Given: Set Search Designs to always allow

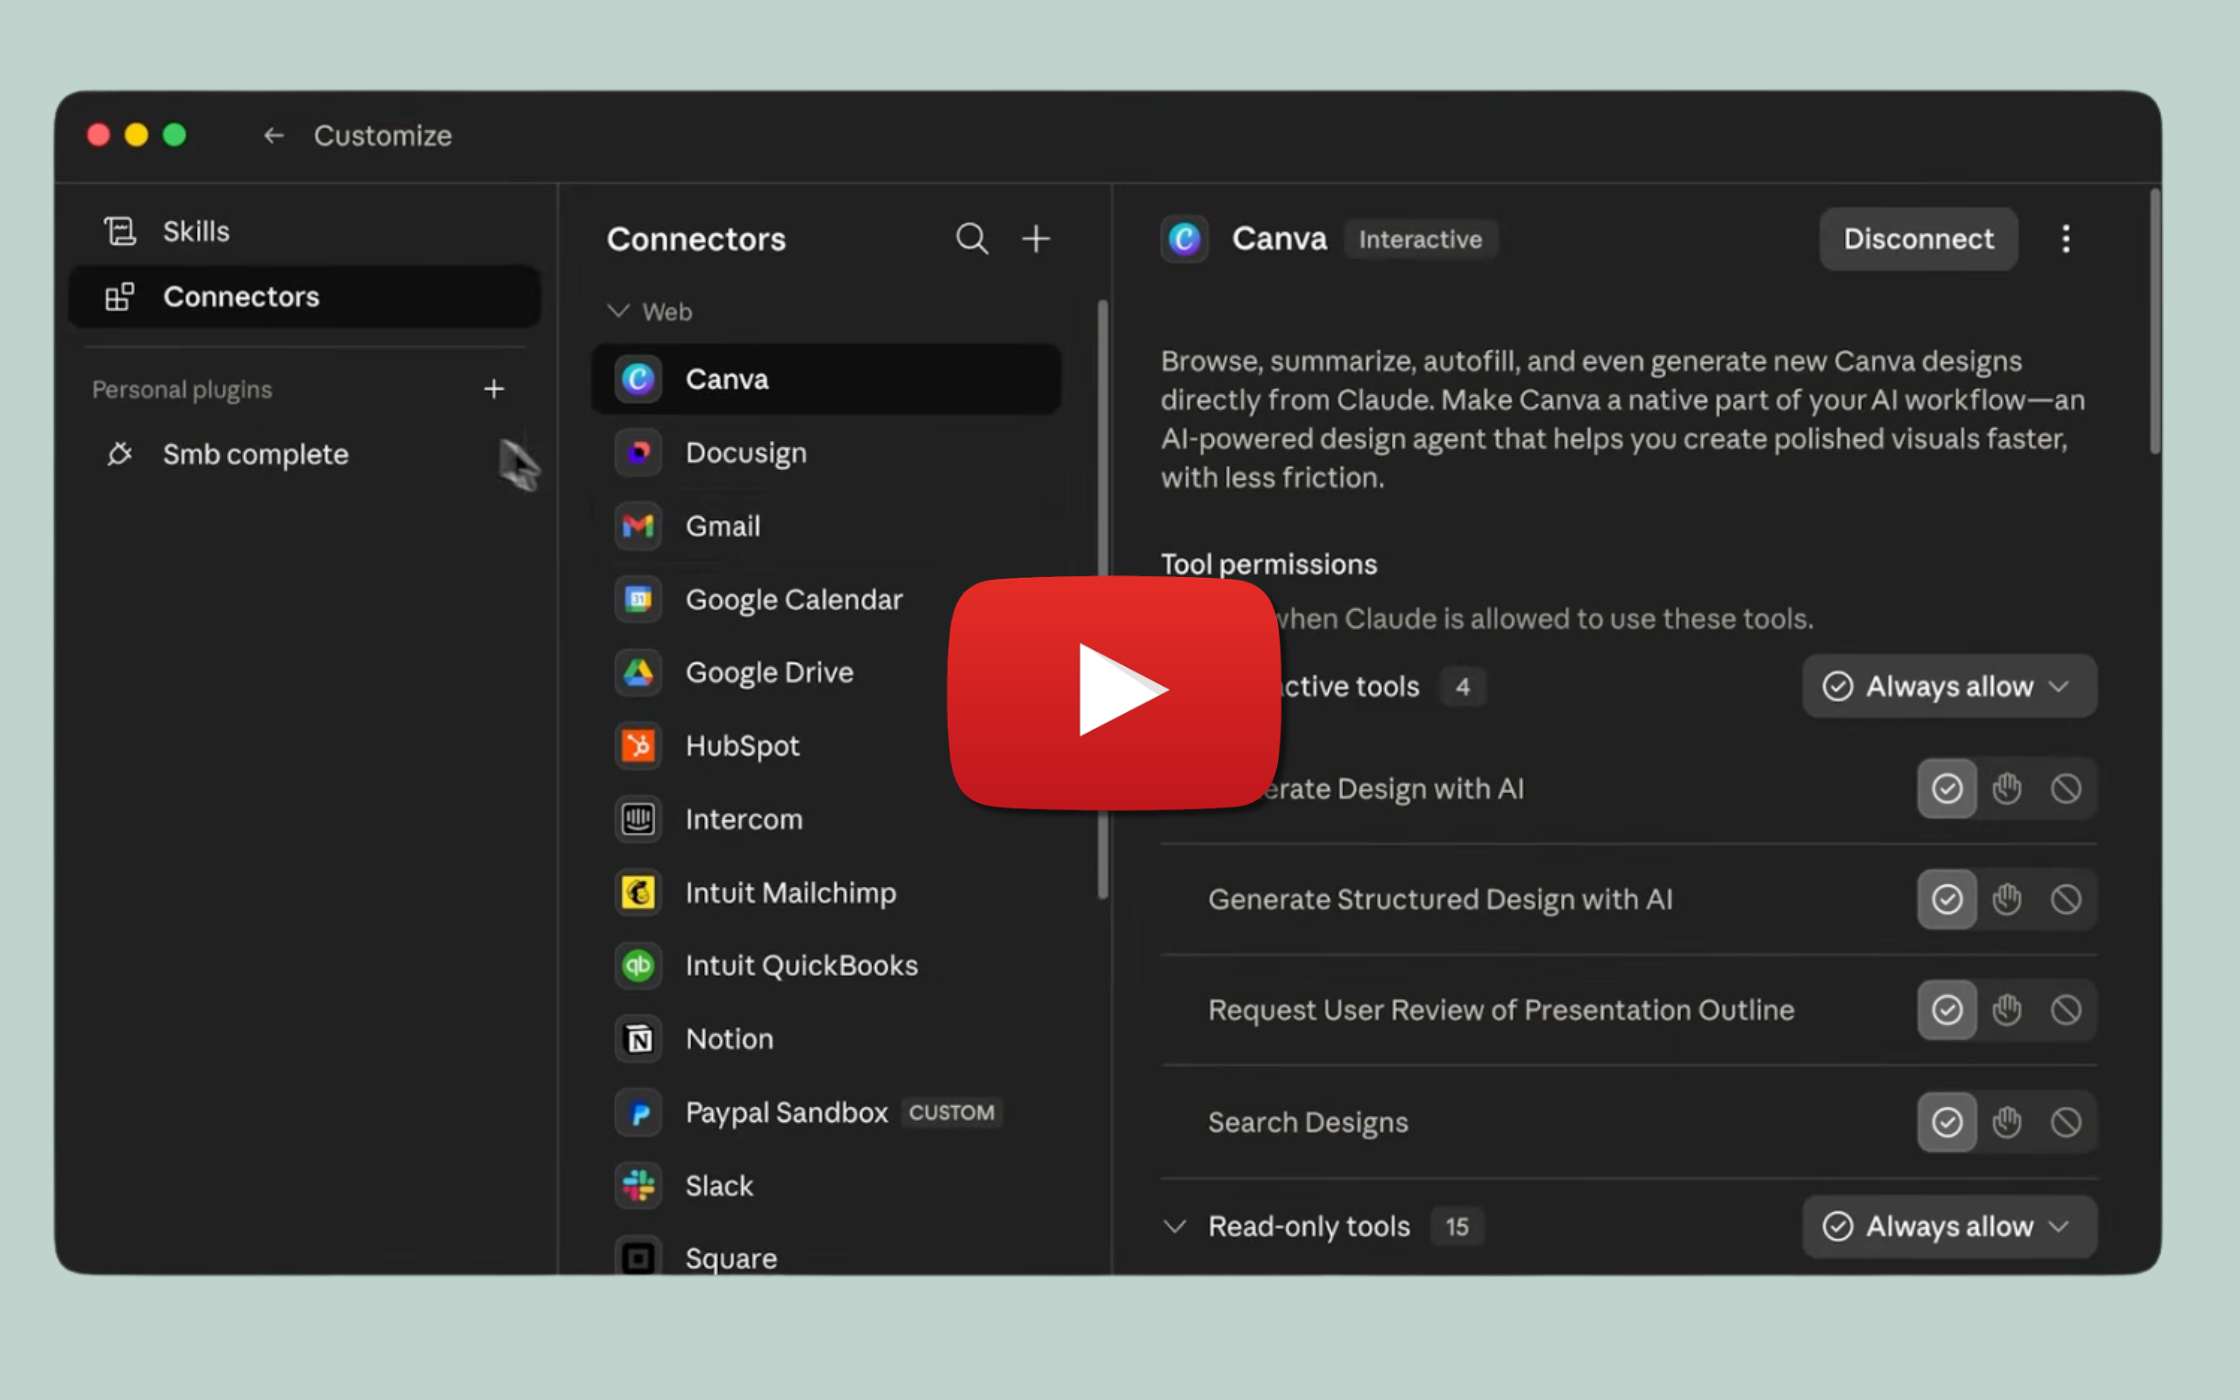Looking at the screenshot, I should [x=1946, y=1122].
